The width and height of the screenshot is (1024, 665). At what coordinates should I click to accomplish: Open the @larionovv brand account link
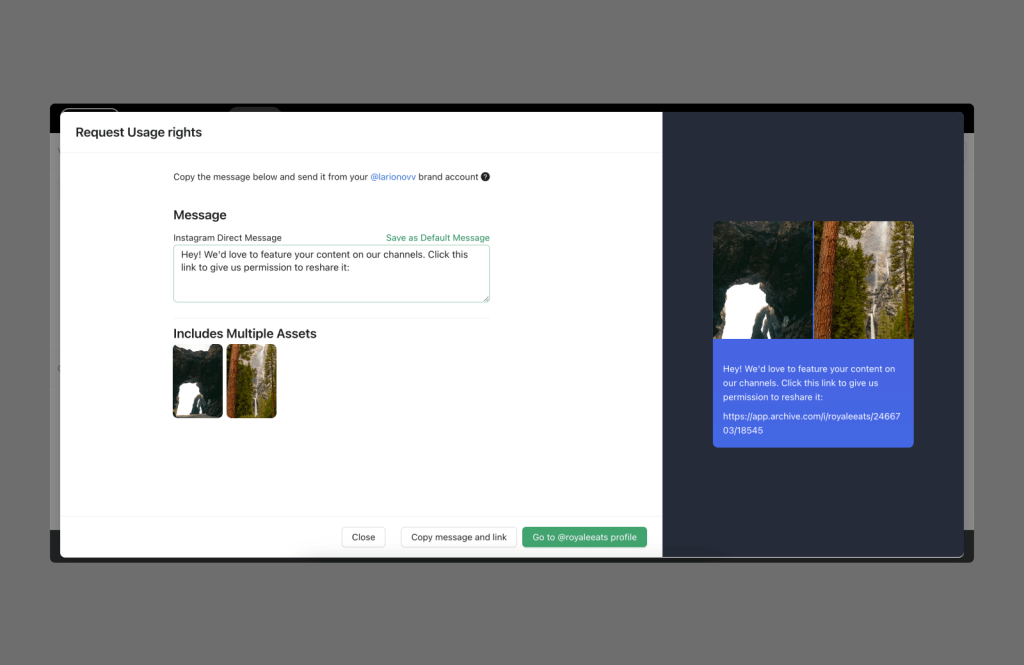pyautogui.click(x=393, y=177)
